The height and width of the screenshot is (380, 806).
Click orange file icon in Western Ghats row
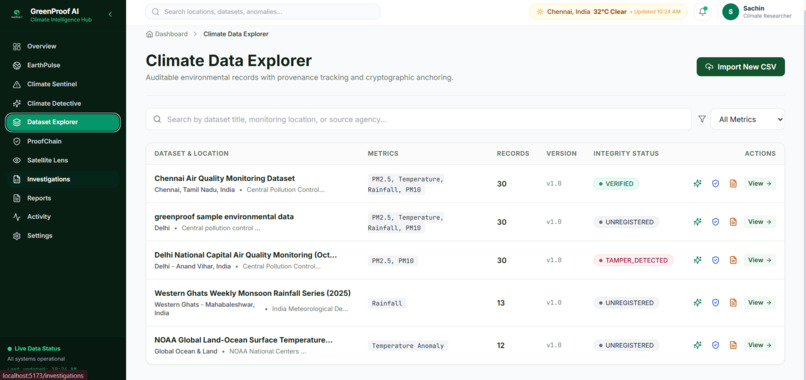pyautogui.click(x=733, y=303)
